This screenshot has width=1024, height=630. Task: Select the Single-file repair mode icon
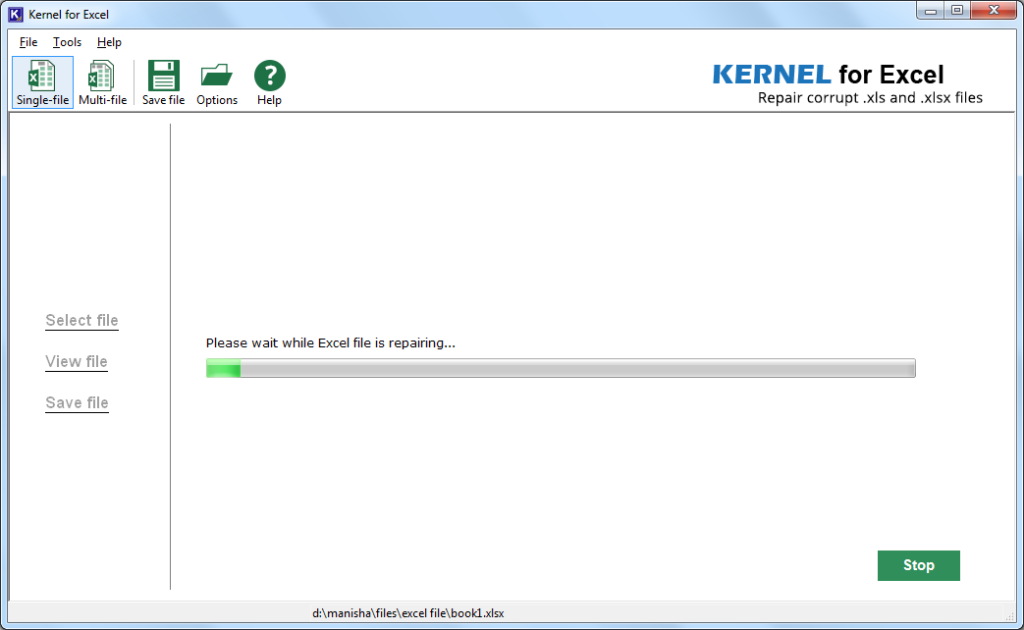point(43,82)
